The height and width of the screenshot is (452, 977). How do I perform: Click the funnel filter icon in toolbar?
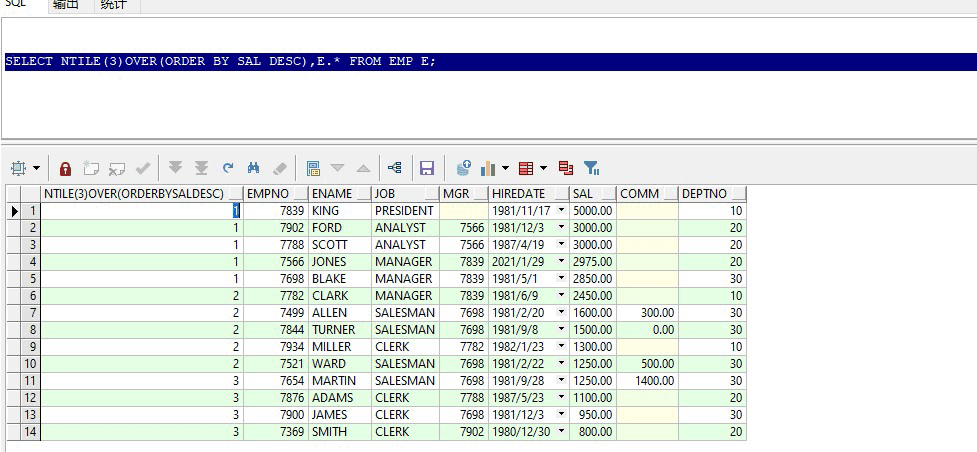pyautogui.click(x=591, y=169)
